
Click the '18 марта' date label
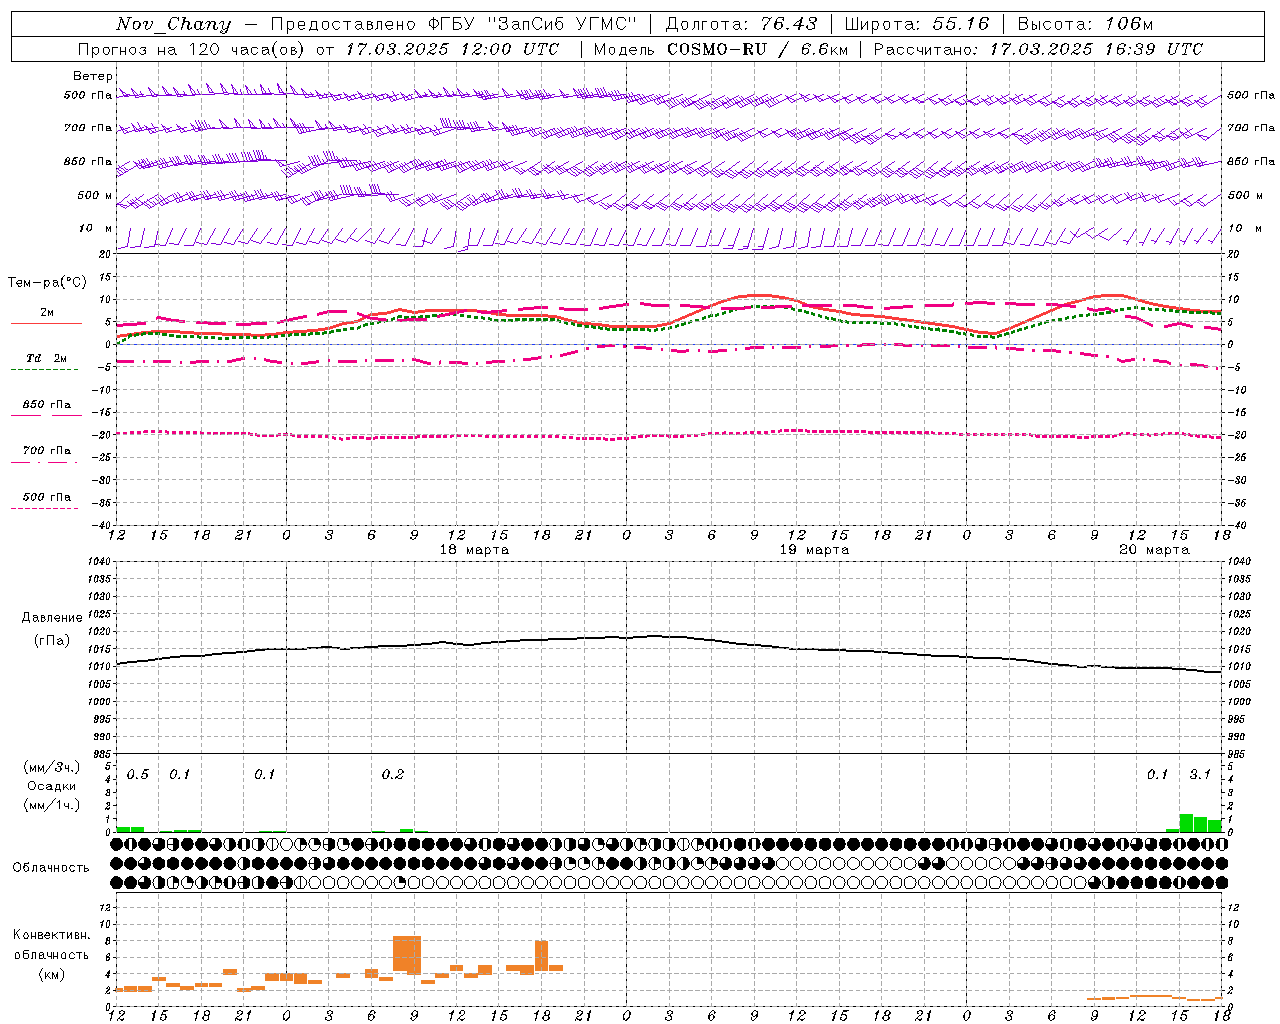coord(474,550)
